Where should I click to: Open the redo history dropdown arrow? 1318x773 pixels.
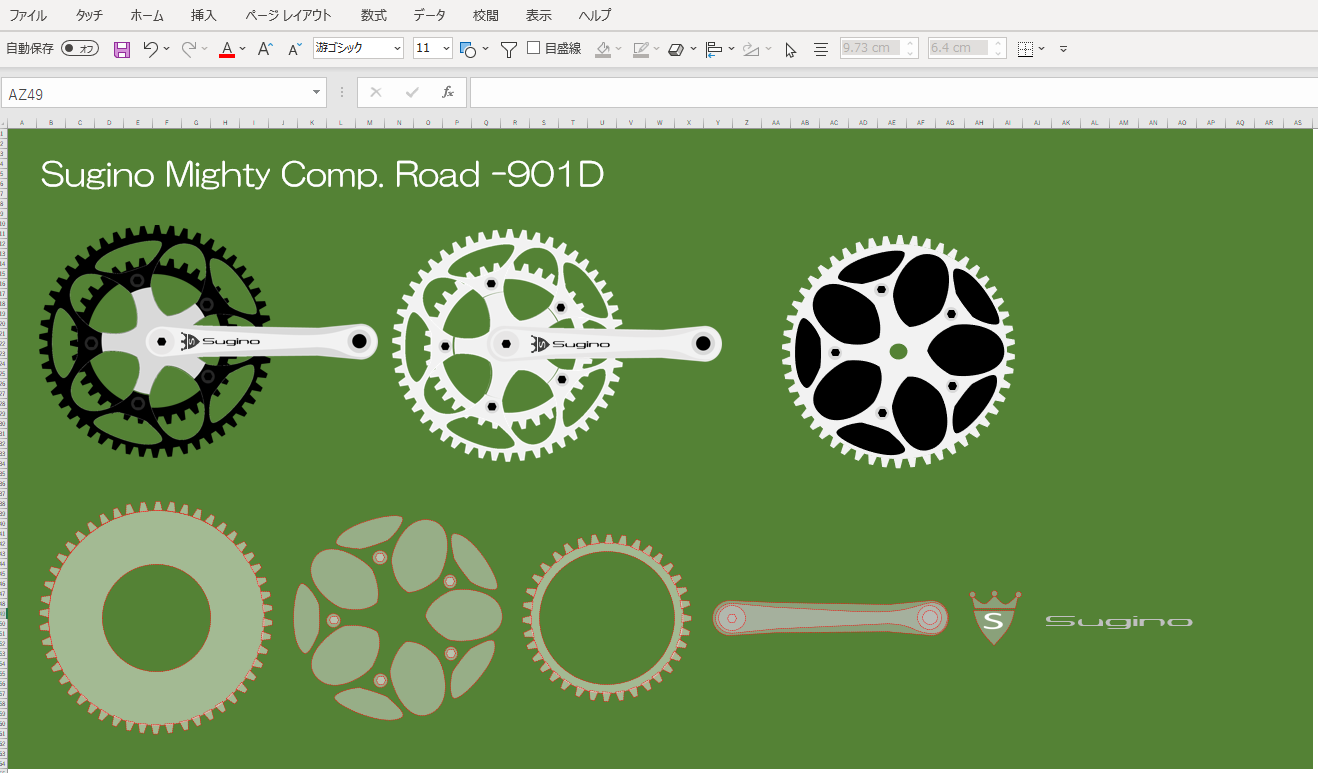click(204, 48)
